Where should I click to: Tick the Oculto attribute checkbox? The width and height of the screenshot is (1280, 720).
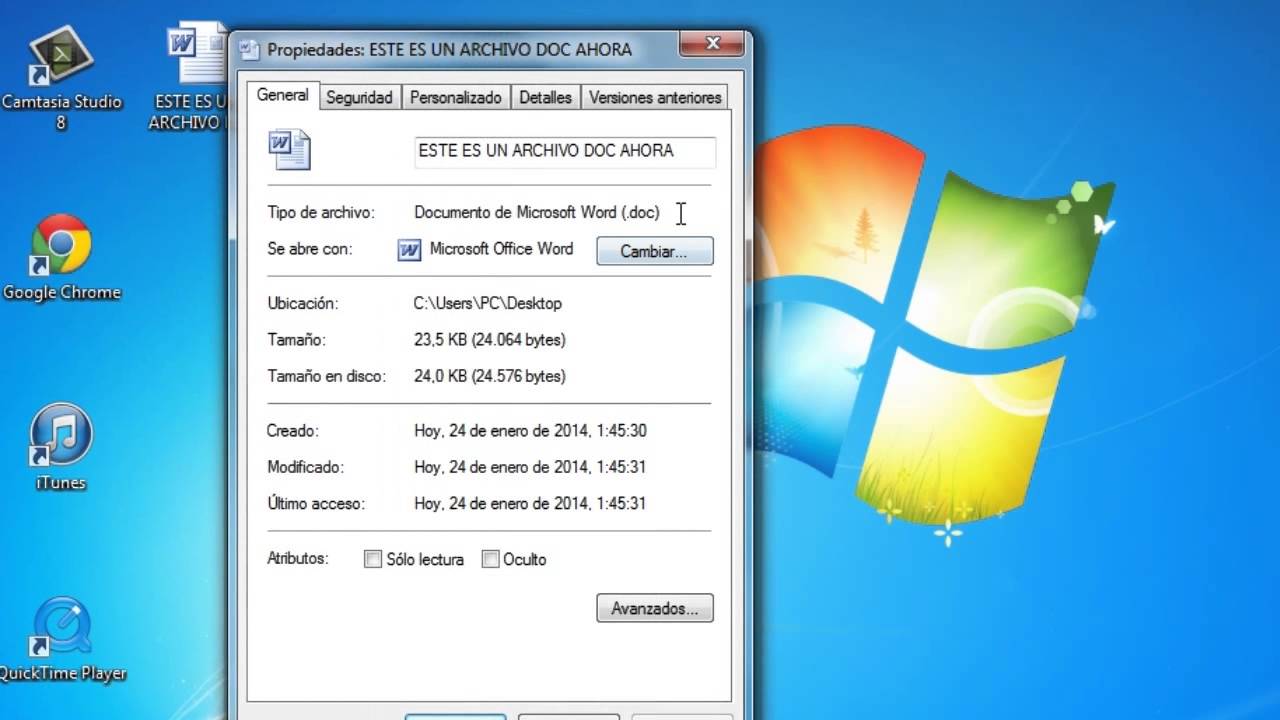click(x=490, y=560)
